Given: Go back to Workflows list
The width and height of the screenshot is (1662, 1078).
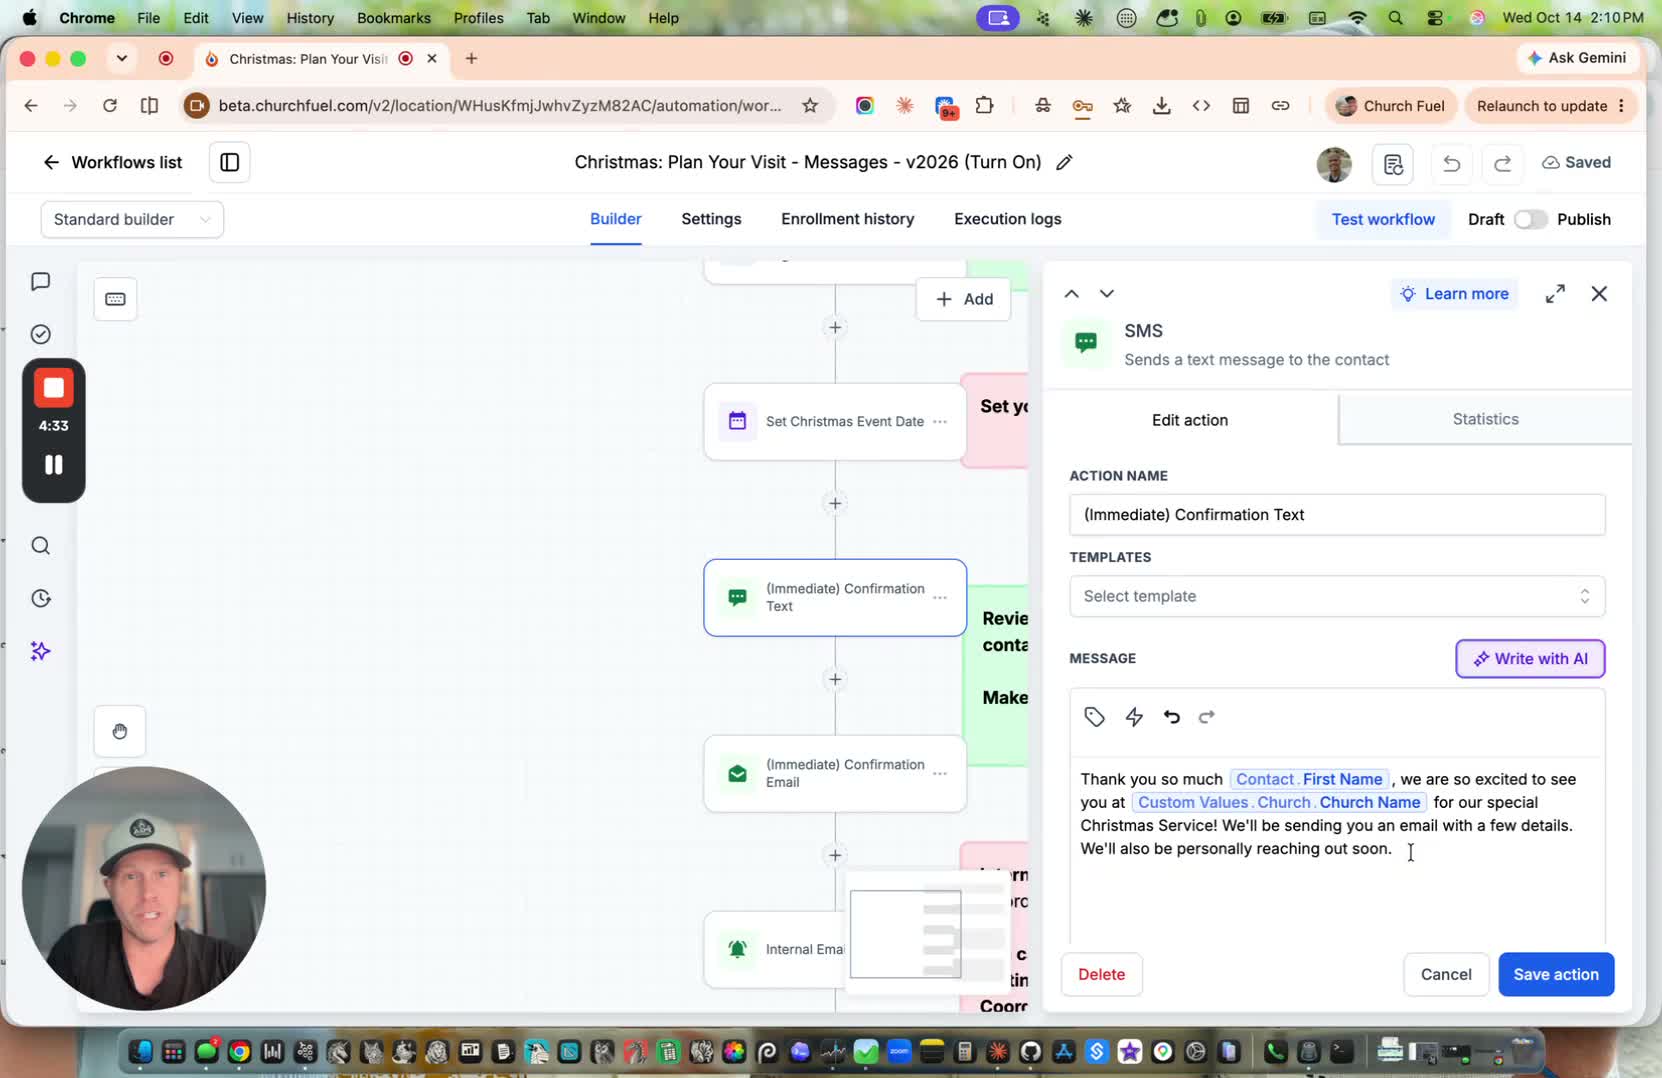Looking at the screenshot, I should (x=112, y=162).
